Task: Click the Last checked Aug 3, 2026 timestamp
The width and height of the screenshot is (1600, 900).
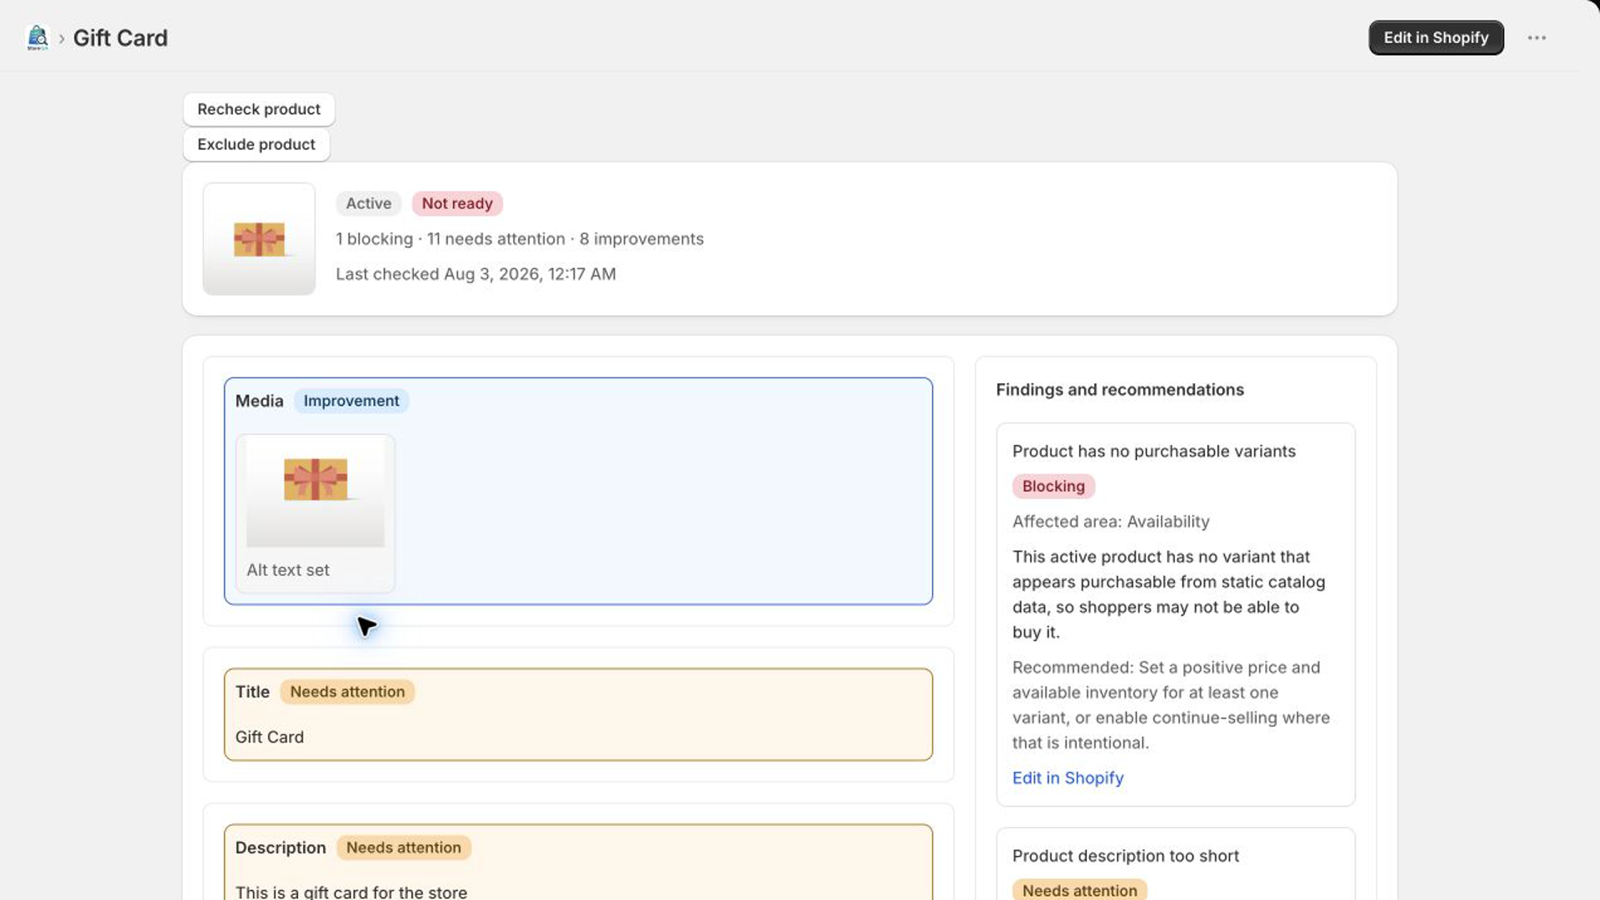Action: pyautogui.click(x=476, y=274)
